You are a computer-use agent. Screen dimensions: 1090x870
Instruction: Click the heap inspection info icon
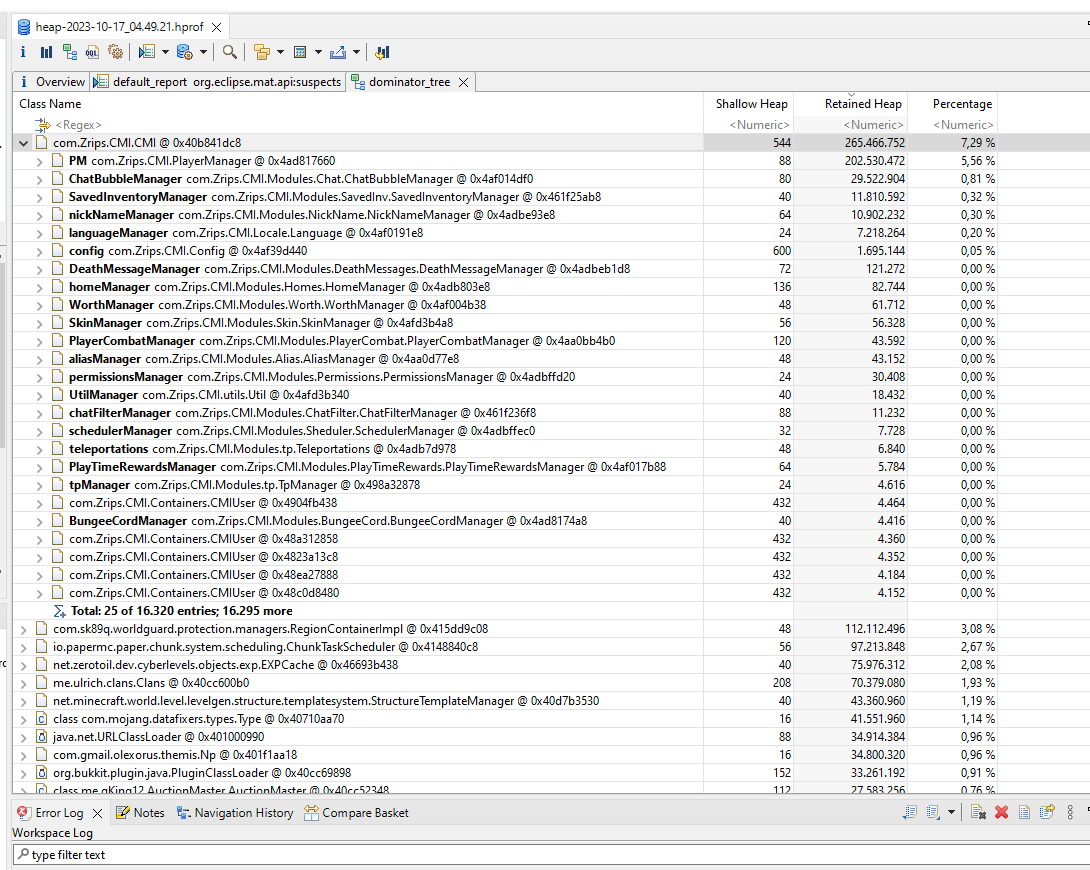(x=23, y=51)
